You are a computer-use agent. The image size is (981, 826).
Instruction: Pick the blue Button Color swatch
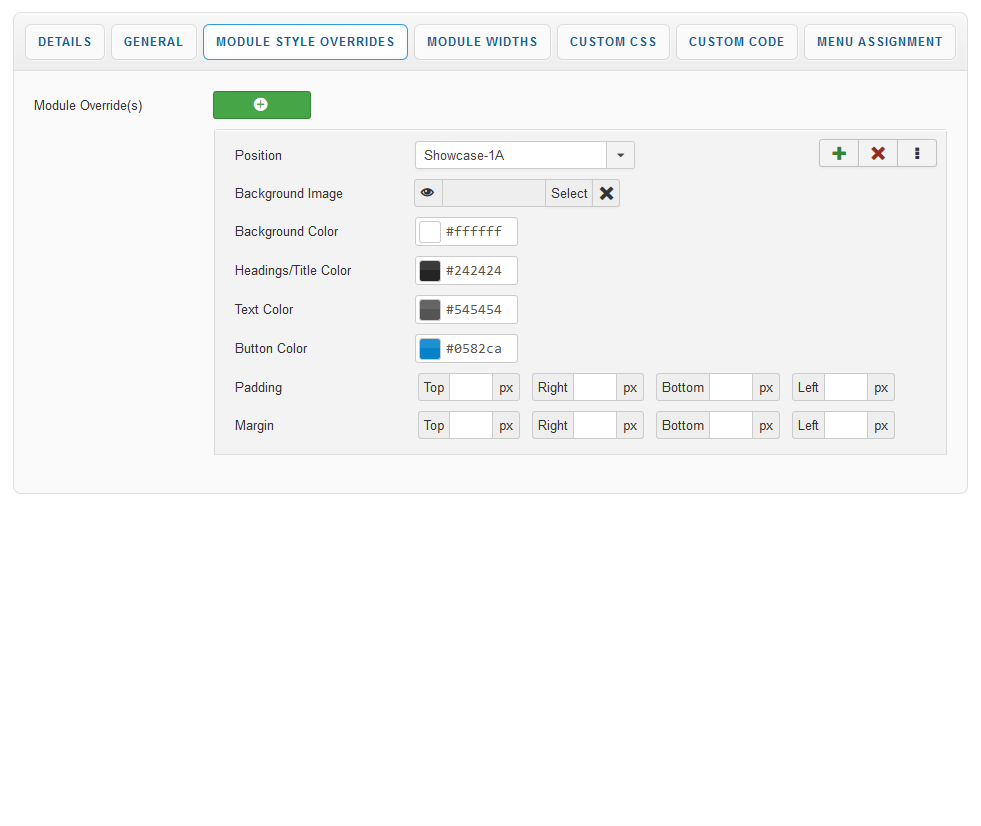(x=430, y=349)
